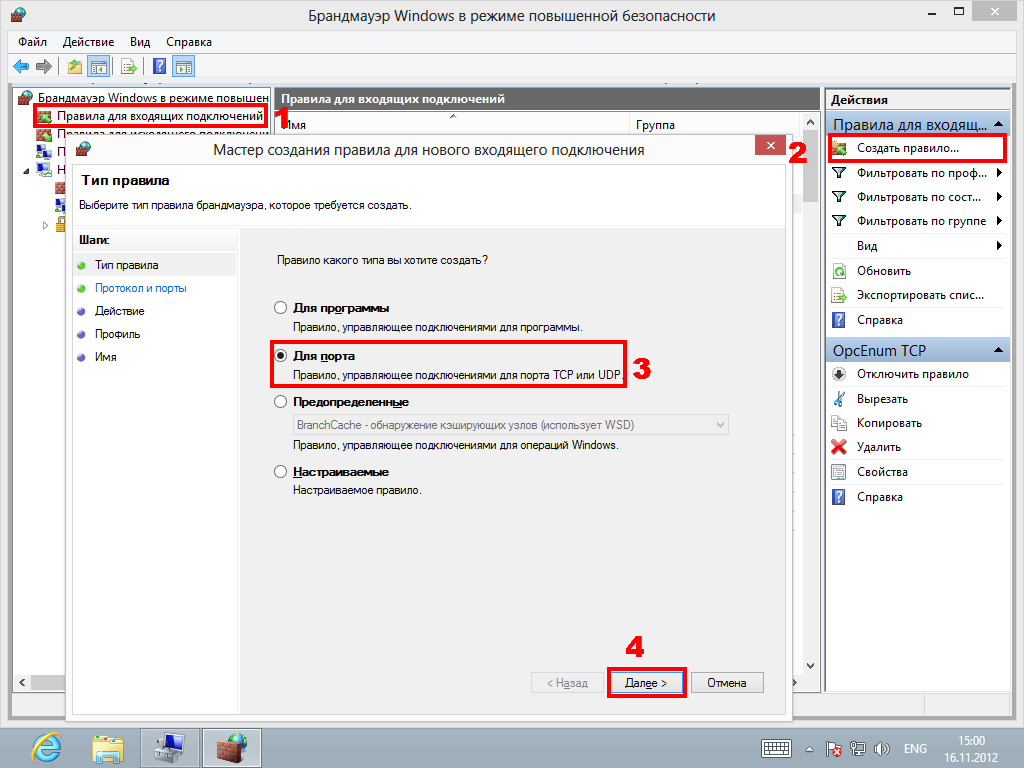Open the 'Действие' menu
1024x768 pixels.
[x=88, y=42]
